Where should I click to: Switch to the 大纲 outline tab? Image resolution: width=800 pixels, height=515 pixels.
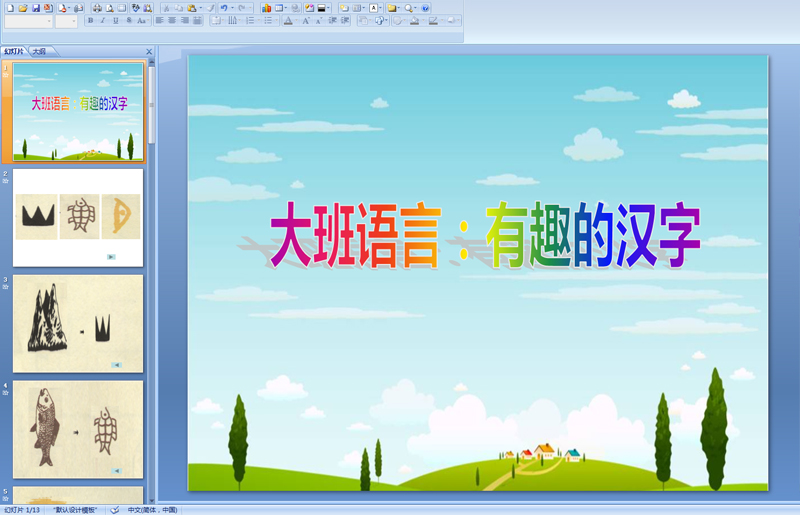click(x=39, y=52)
